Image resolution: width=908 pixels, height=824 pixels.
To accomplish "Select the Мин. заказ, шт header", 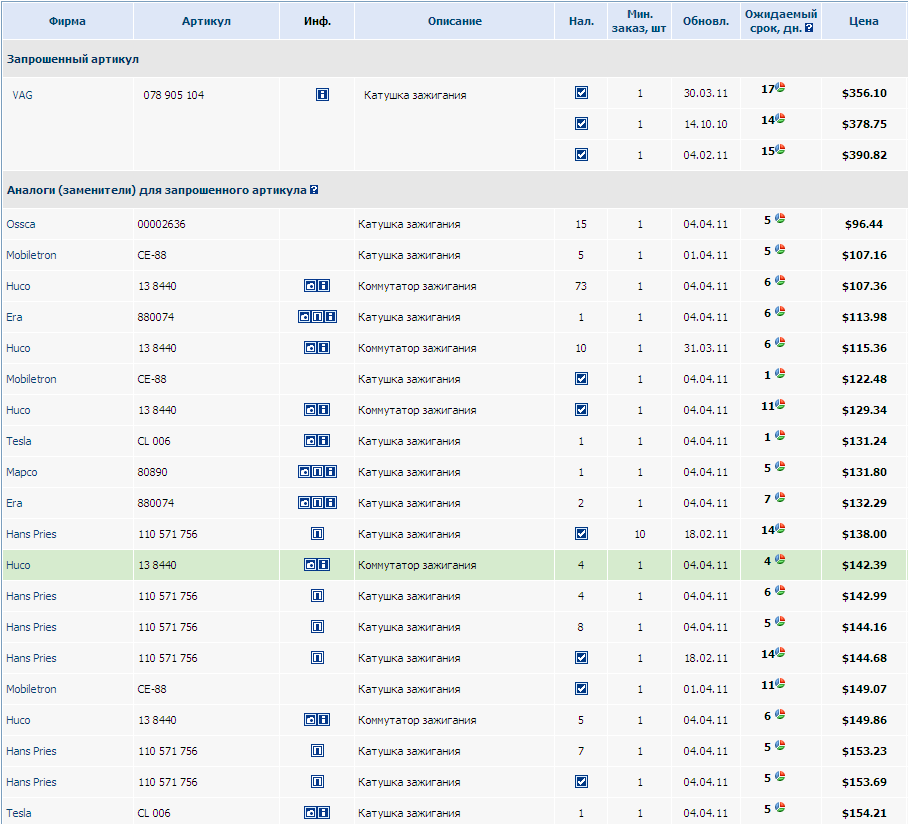I will point(639,21).
